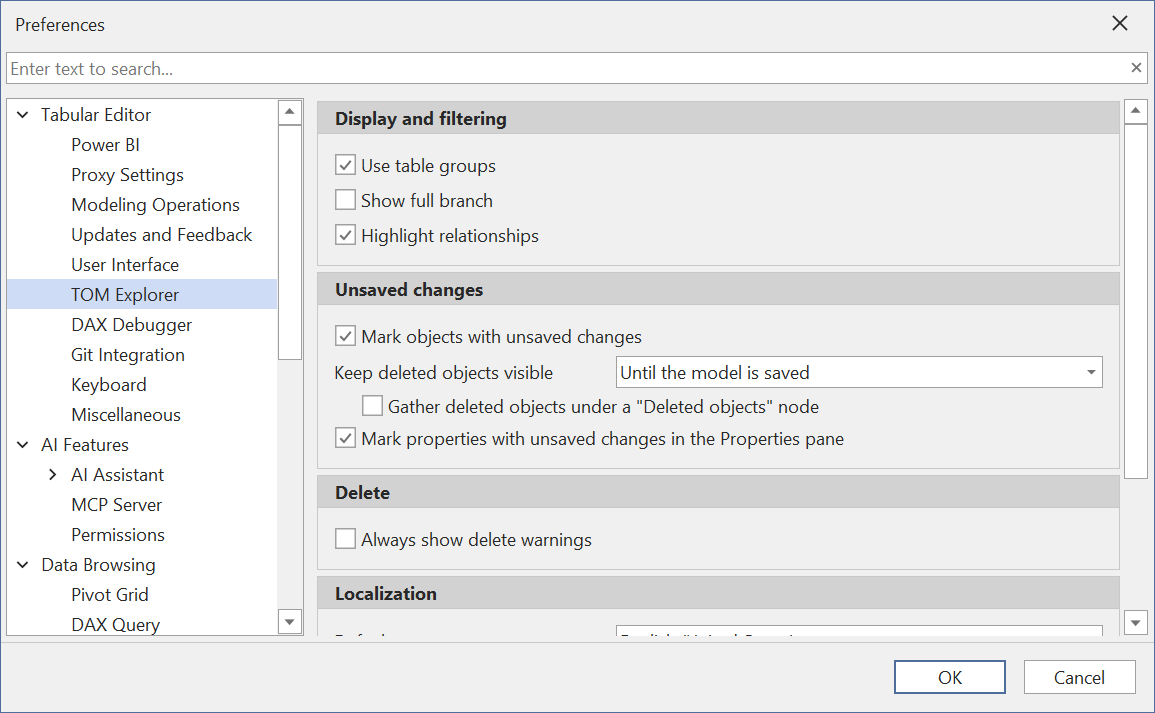Screen dimensions: 1155x713
Task: Click the settings pane scroll up arrow
Action: pos(1135,112)
